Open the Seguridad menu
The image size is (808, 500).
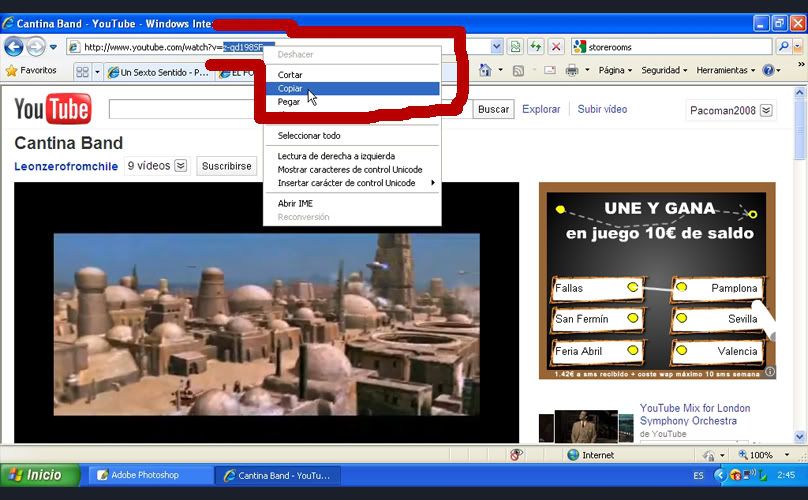664,70
